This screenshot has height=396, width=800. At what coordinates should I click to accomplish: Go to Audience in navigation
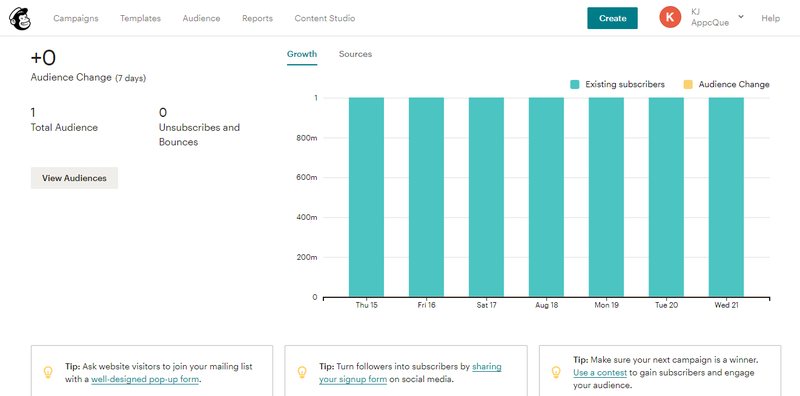click(x=202, y=18)
